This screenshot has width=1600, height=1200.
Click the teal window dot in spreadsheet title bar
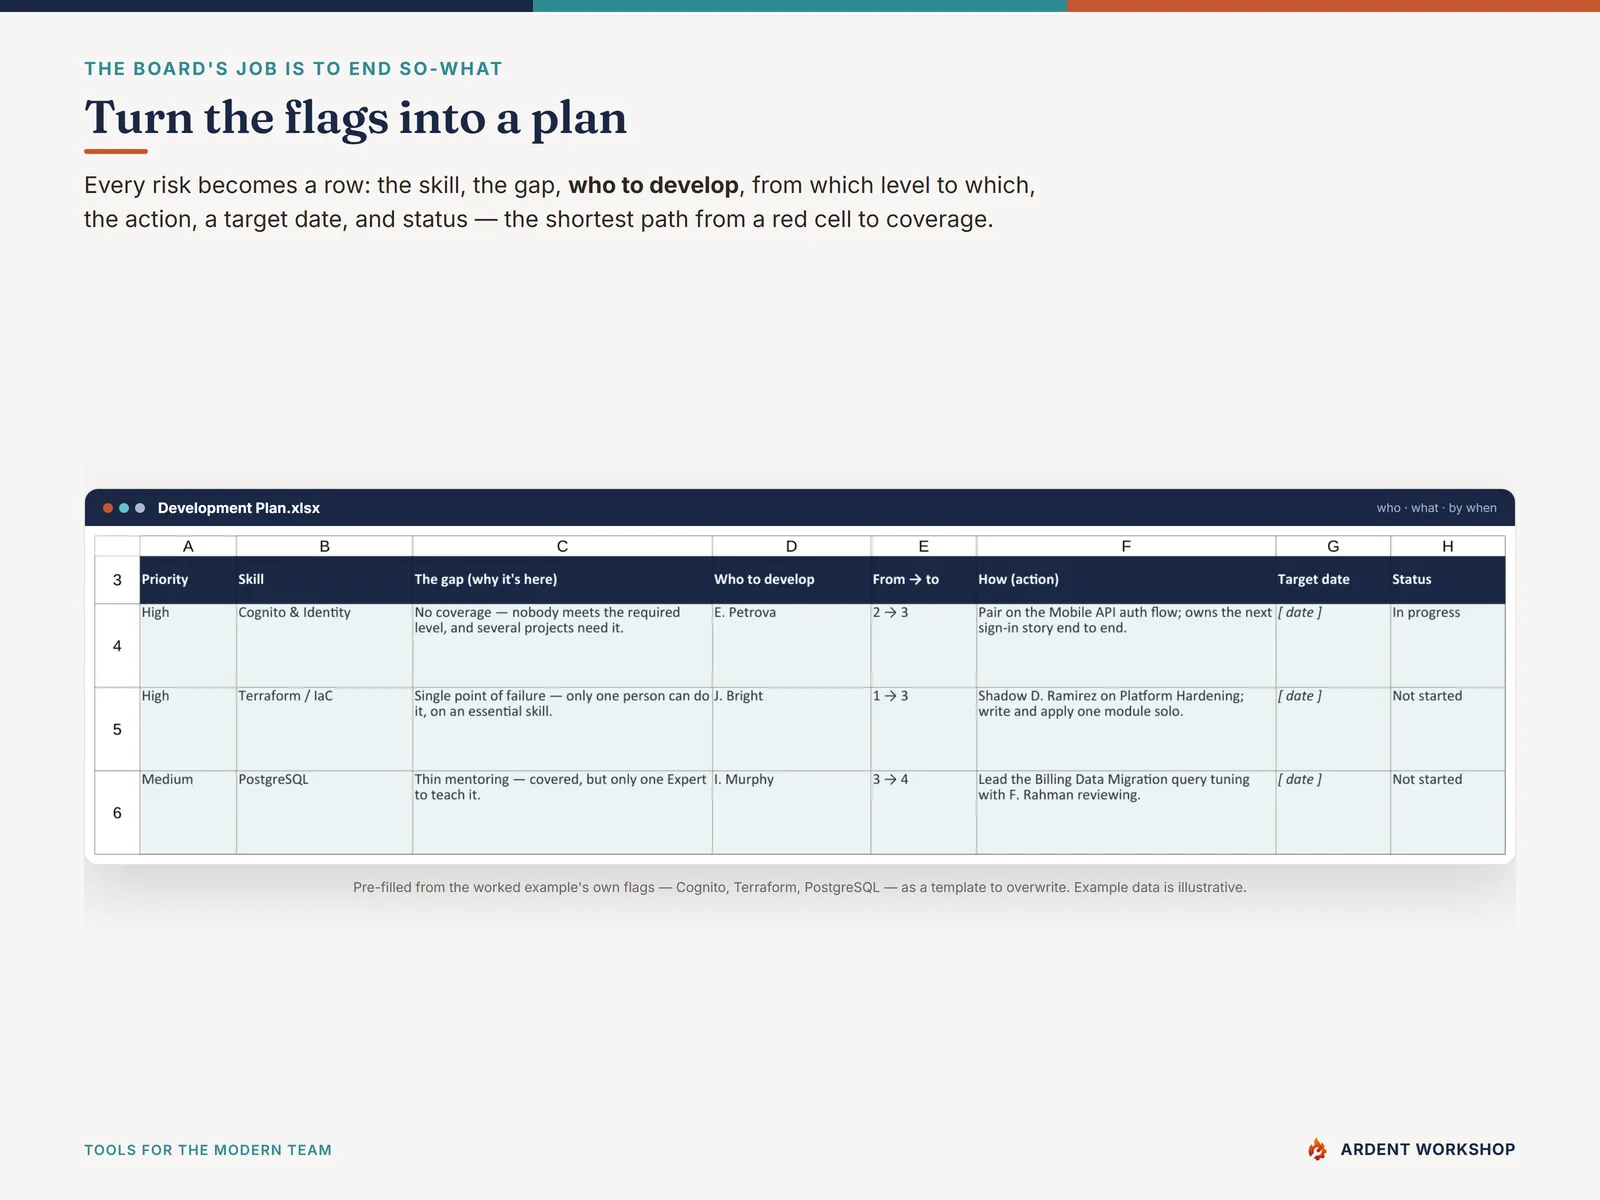coord(124,508)
